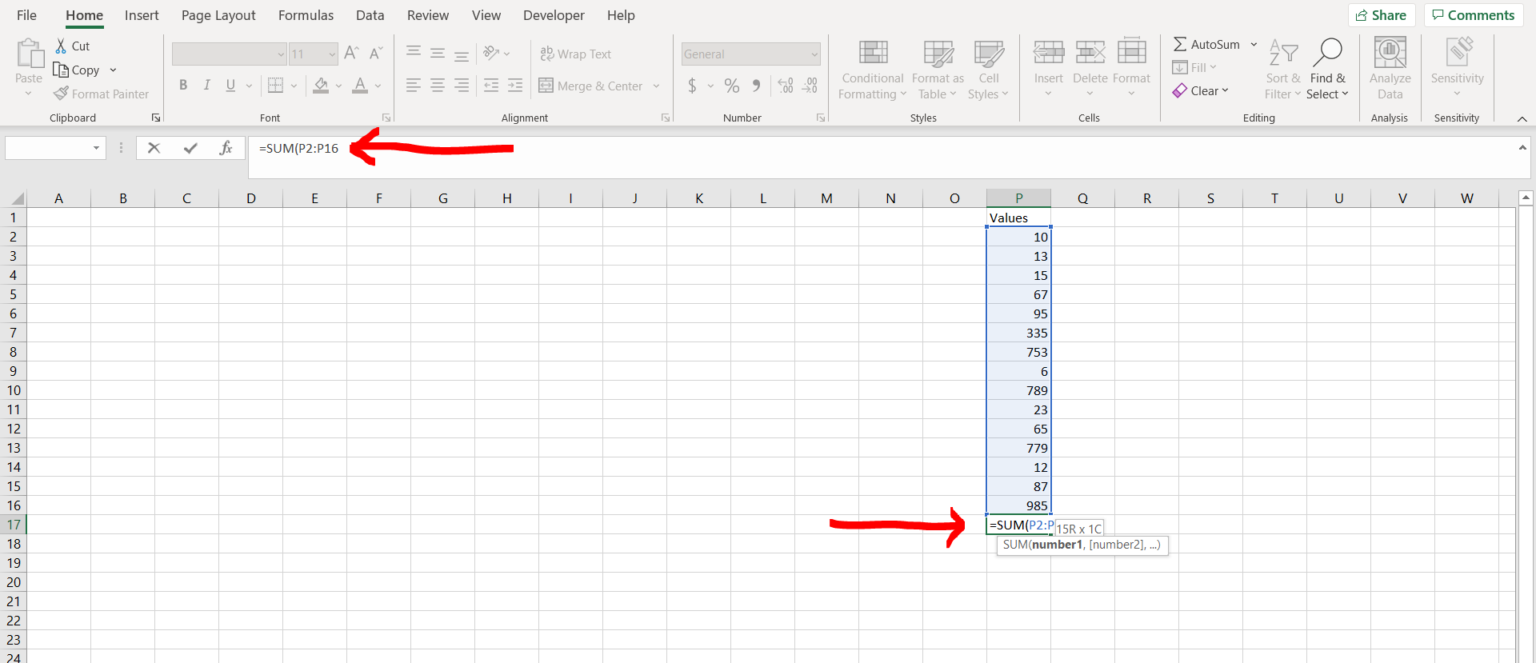Click the Percent Style icon
1536x663 pixels.
click(x=732, y=86)
